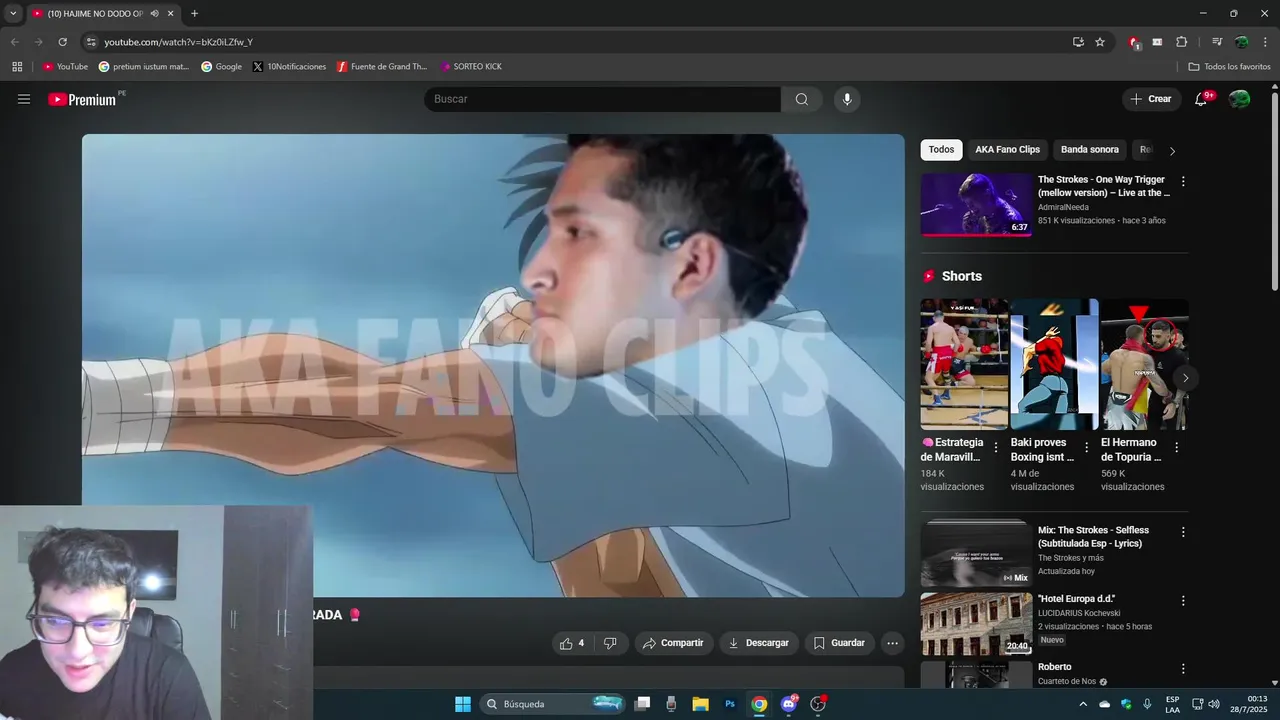Open ESP LAA language switcher

(1172, 704)
